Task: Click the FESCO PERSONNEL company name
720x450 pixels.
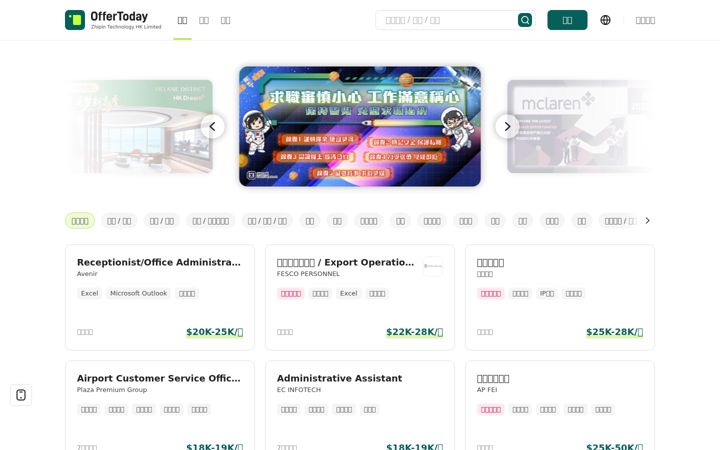Action: [x=308, y=274]
